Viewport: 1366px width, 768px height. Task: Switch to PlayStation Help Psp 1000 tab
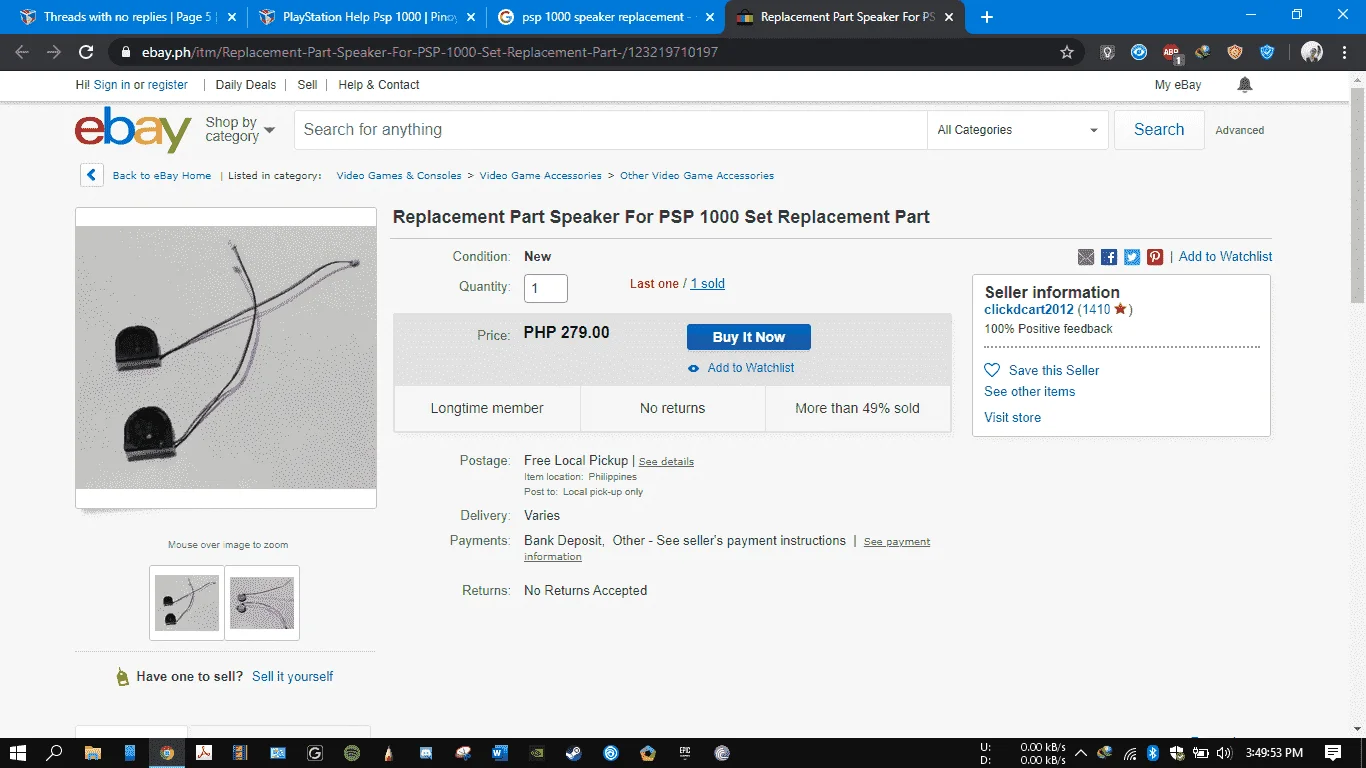(367, 17)
